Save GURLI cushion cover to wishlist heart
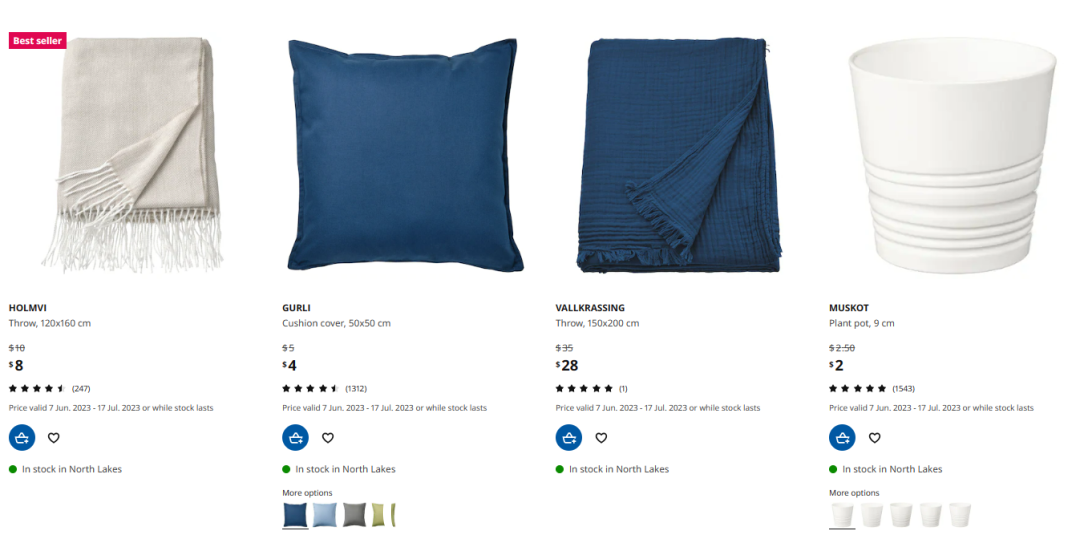 [x=328, y=438]
